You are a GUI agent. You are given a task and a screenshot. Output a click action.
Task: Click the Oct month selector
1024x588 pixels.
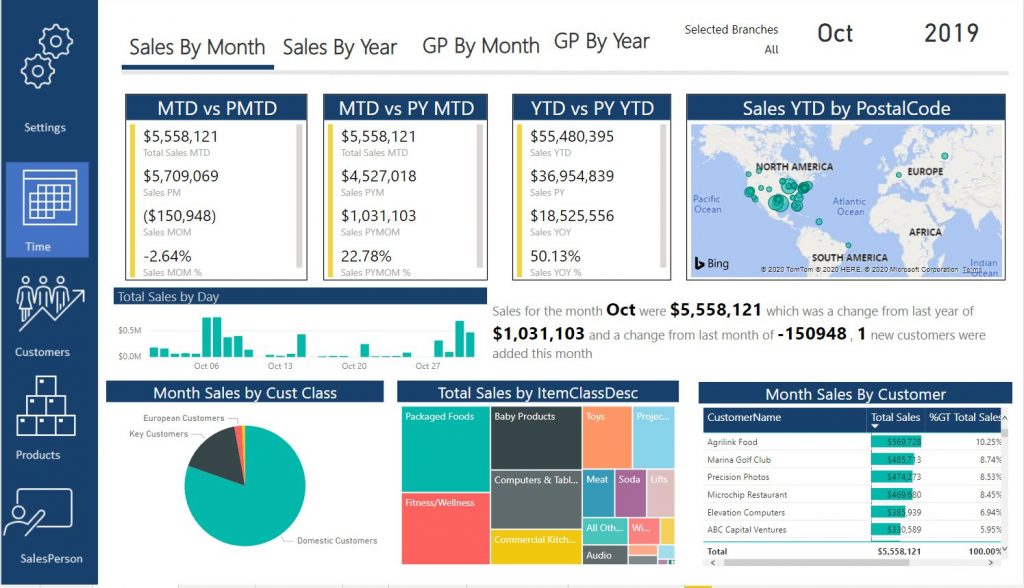click(835, 33)
